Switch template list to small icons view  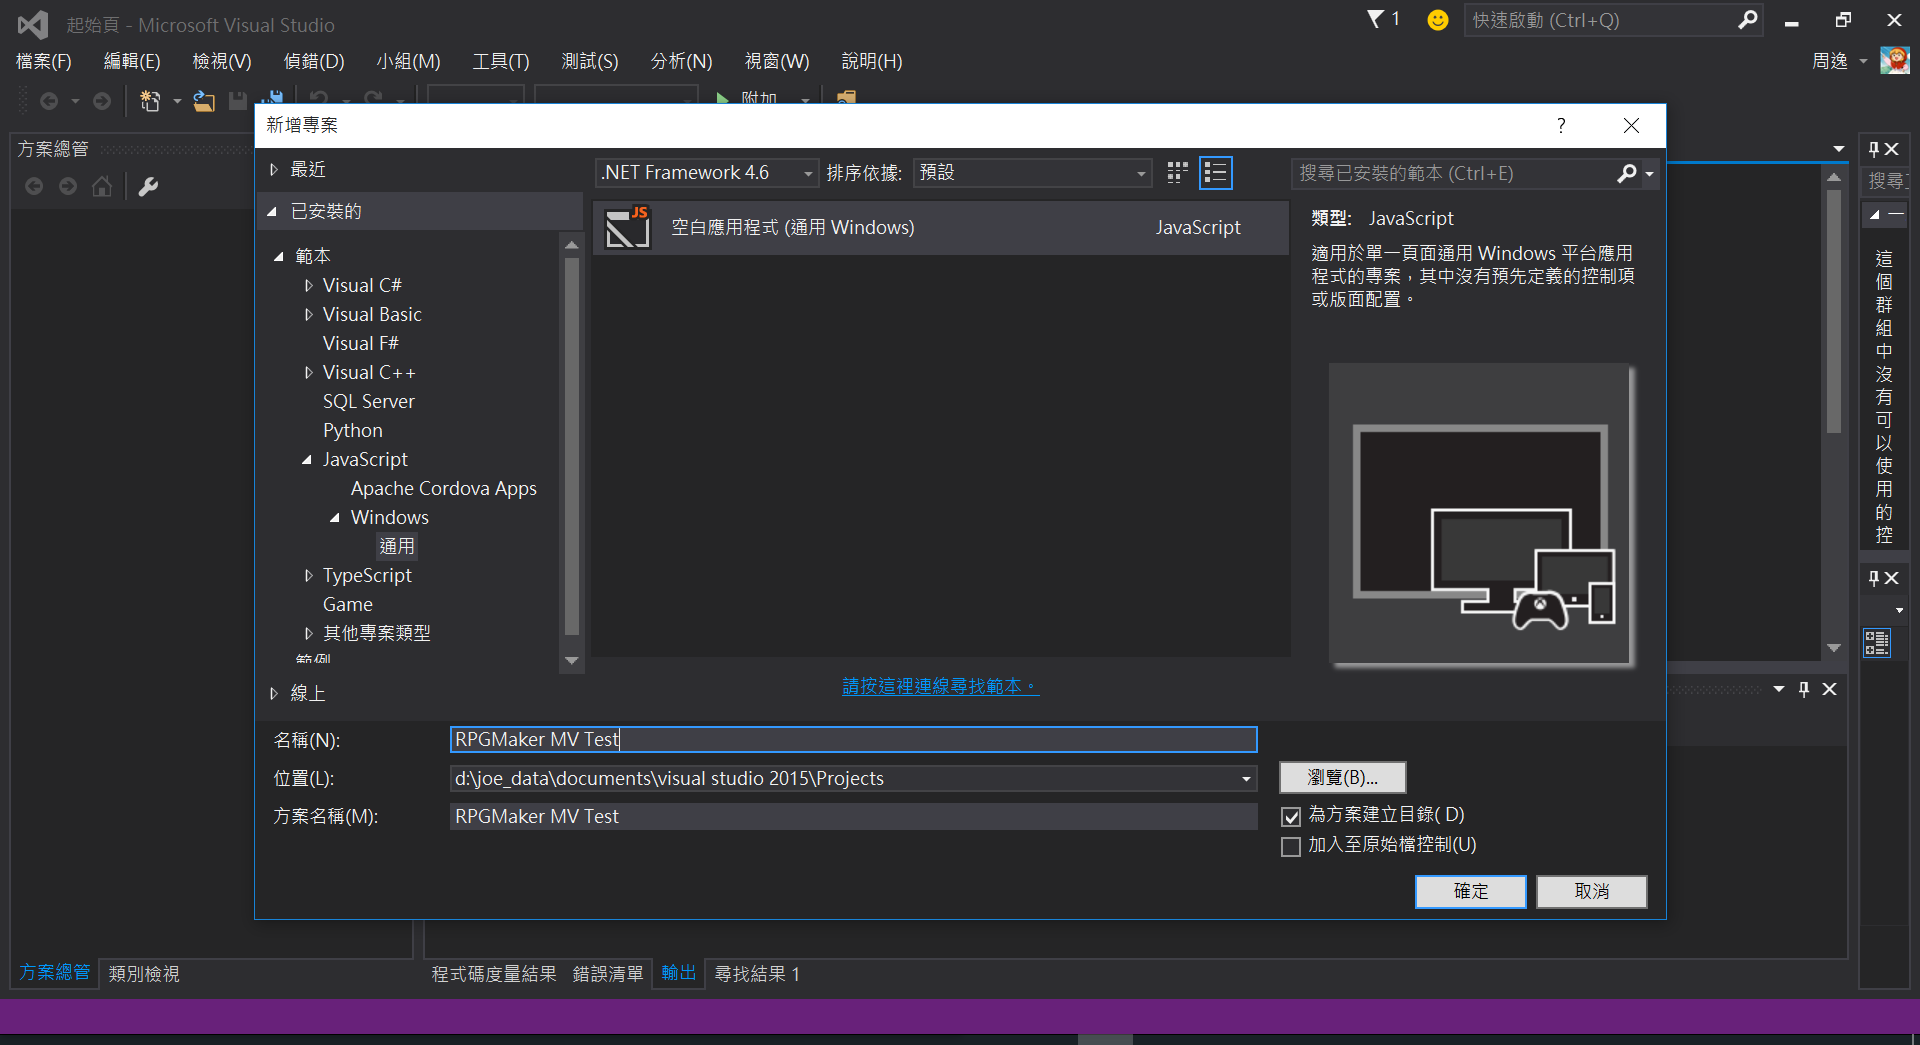click(x=1177, y=173)
